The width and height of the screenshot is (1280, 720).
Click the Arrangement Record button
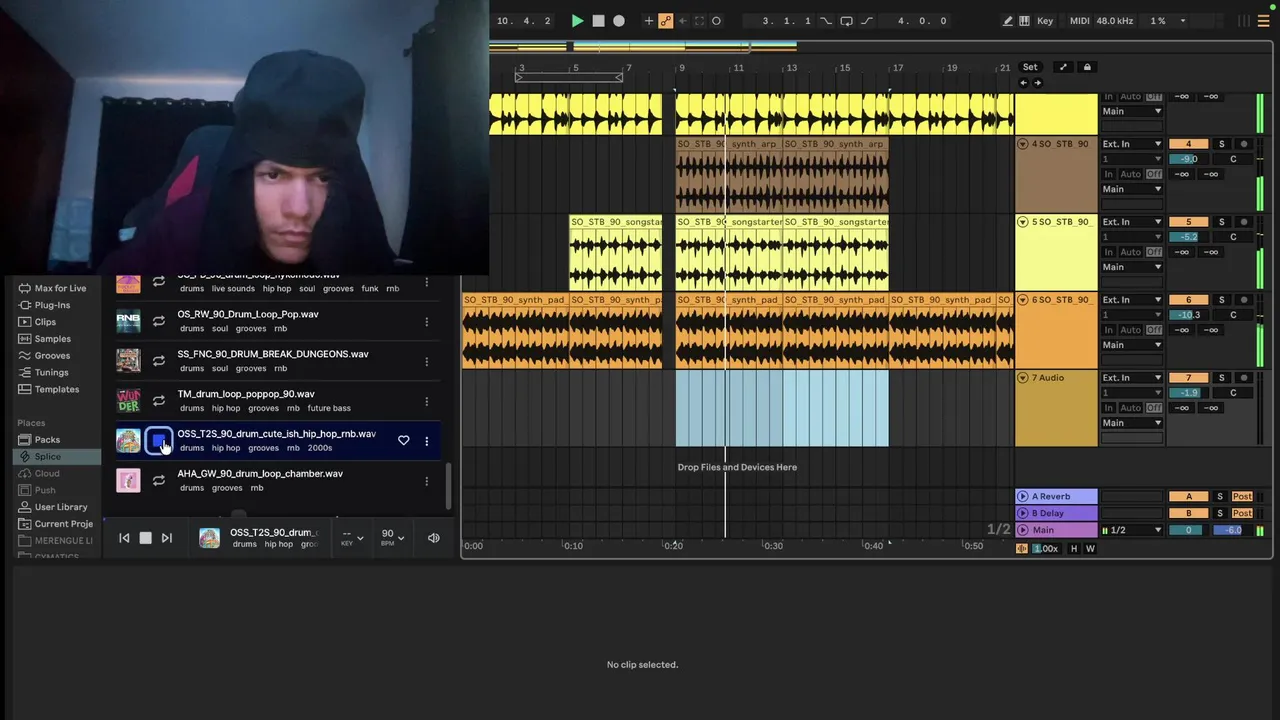tap(619, 21)
